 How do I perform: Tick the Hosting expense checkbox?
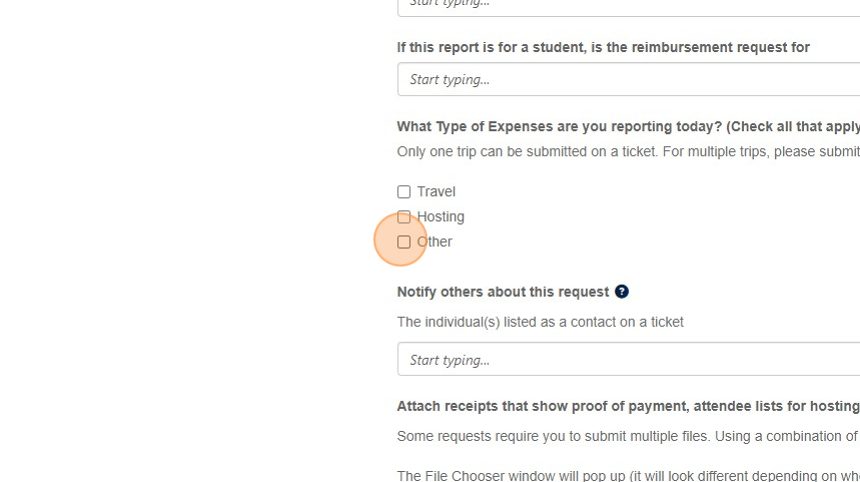click(x=404, y=217)
